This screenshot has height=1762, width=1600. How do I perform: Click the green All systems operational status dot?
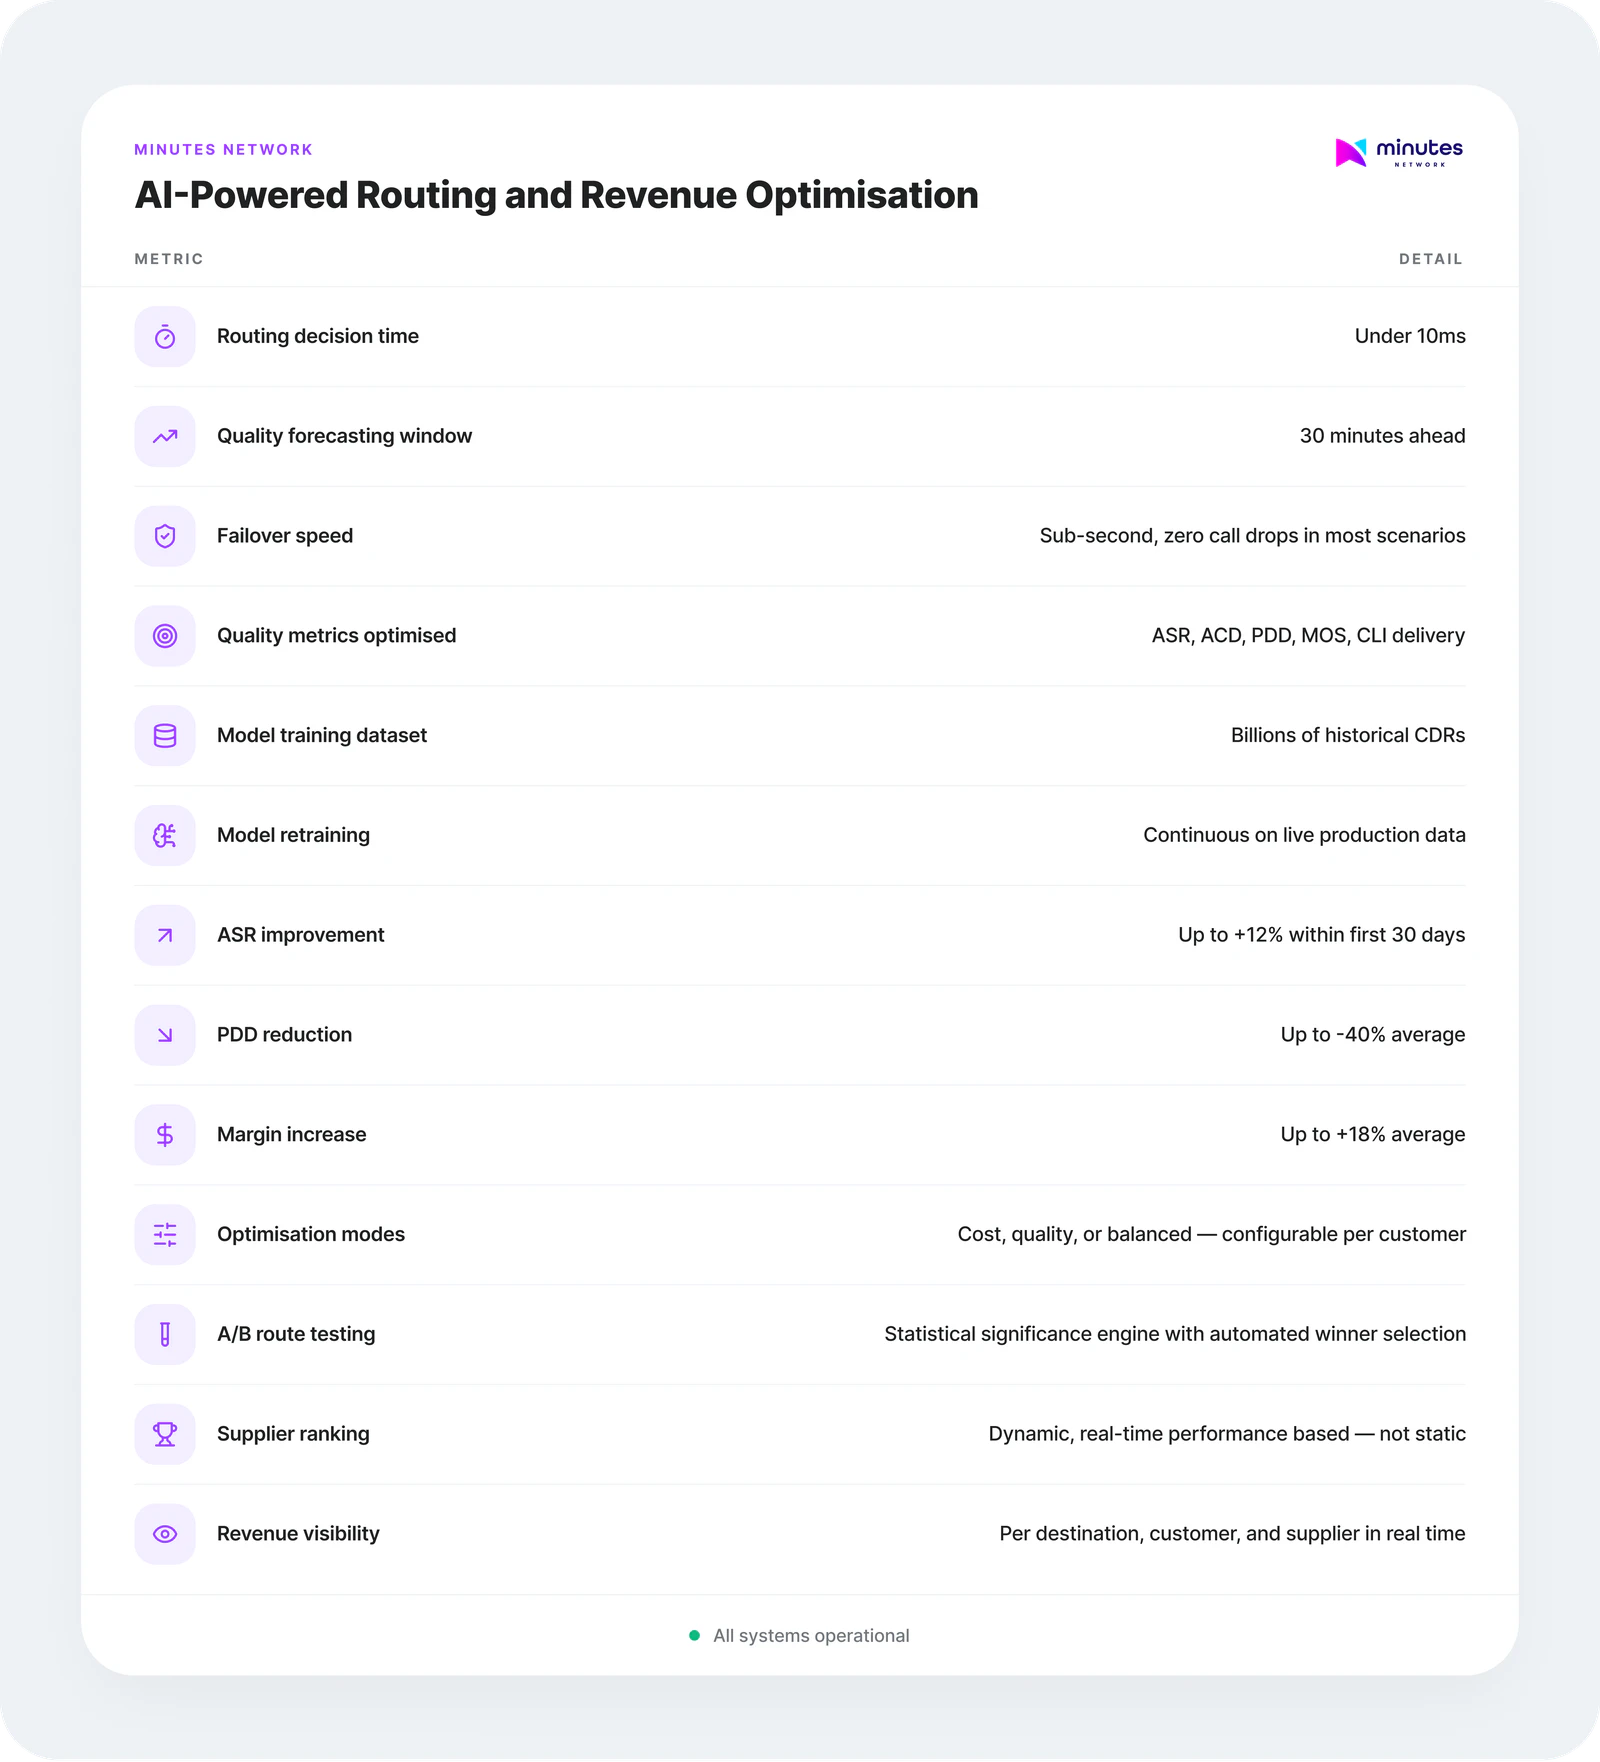point(694,1636)
